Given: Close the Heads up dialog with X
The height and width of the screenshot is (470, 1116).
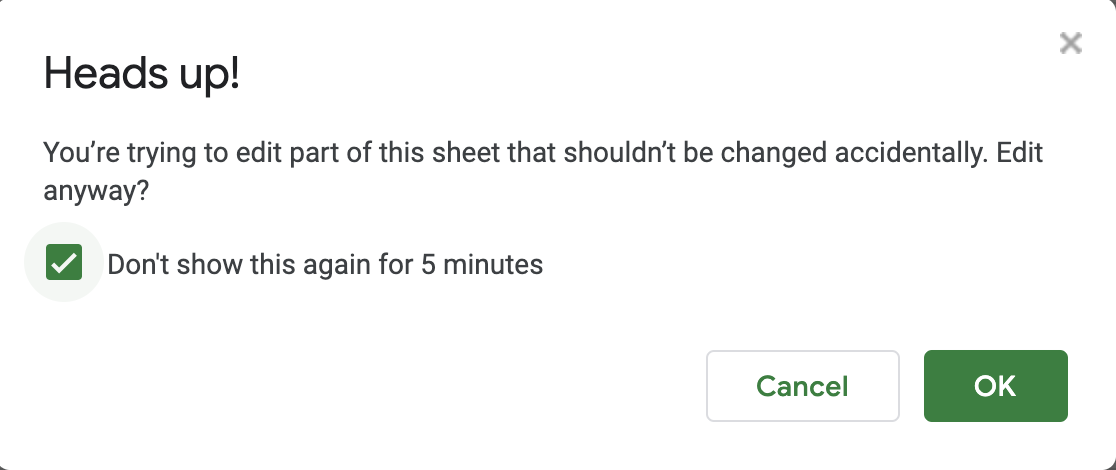Looking at the screenshot, I should 1070,43.
